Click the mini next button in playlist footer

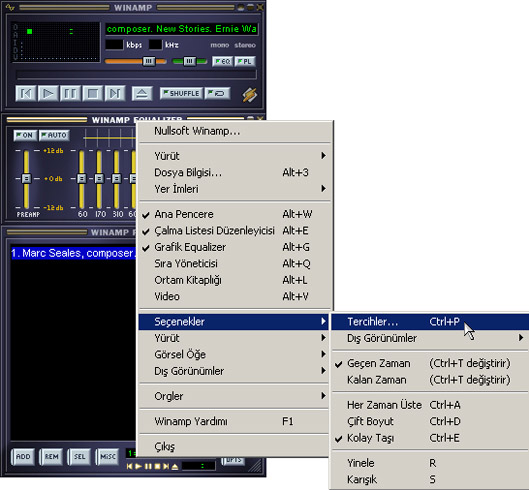pos(166,466)
